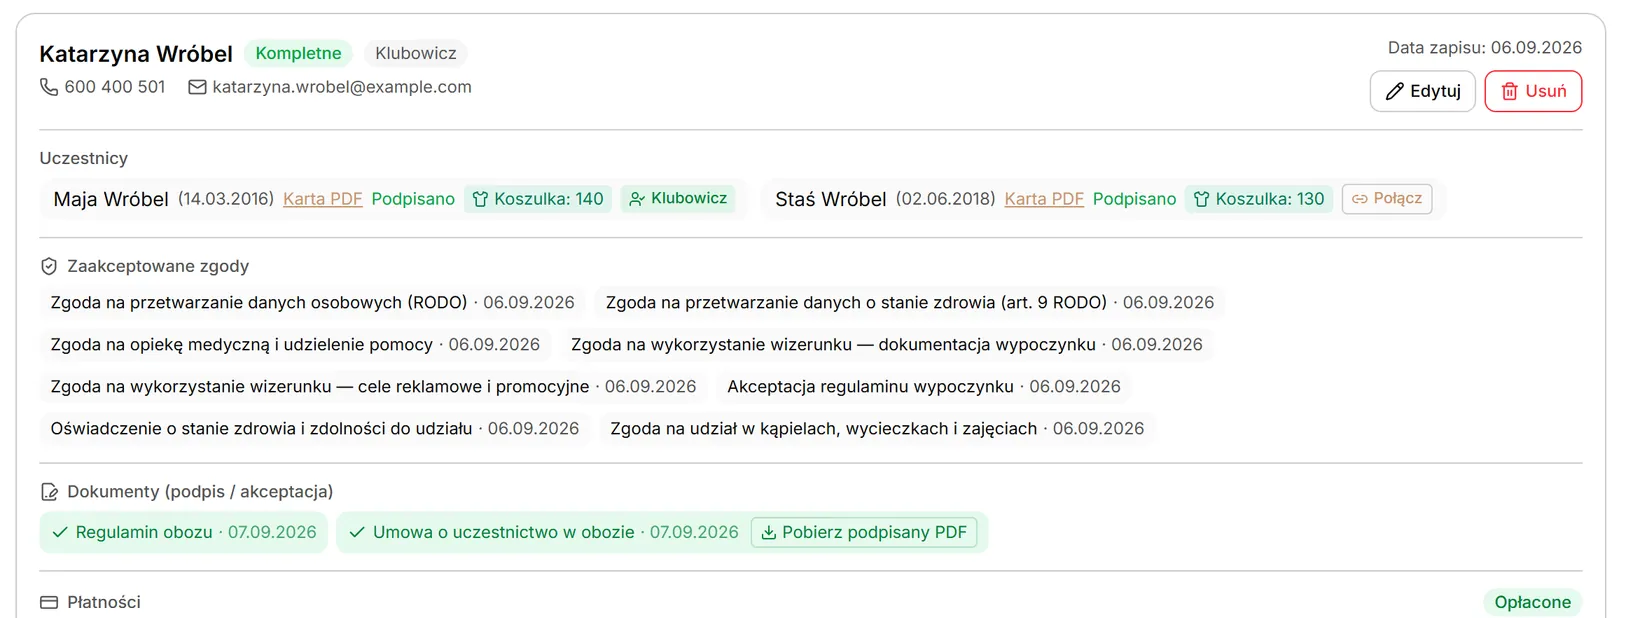Image resolution: width=1640 pixels, height=618 pixels.
Task: Click the red Usuń button
Action: (x=1533, y=91)
